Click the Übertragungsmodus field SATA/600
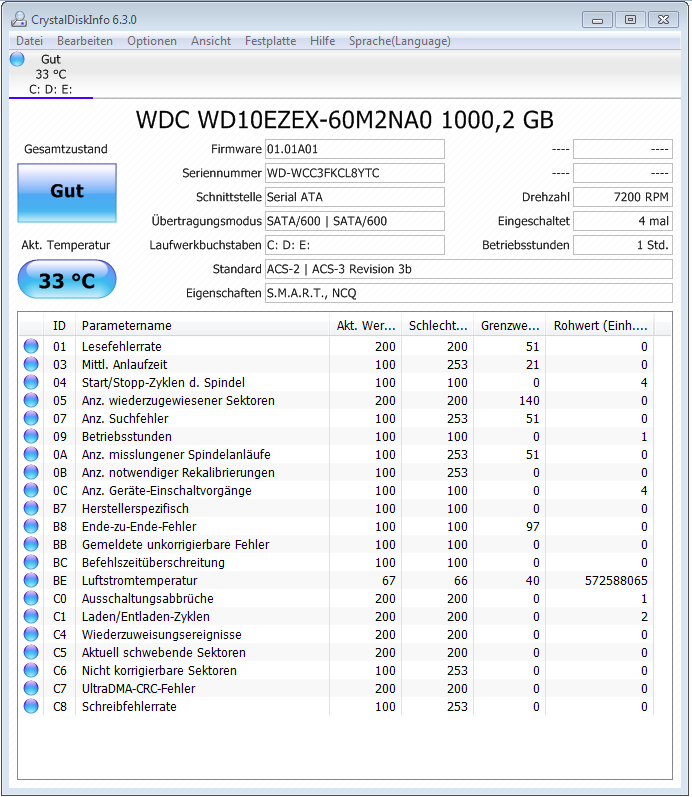The width and height of the screenshot is (692, 797). [355, 221]
